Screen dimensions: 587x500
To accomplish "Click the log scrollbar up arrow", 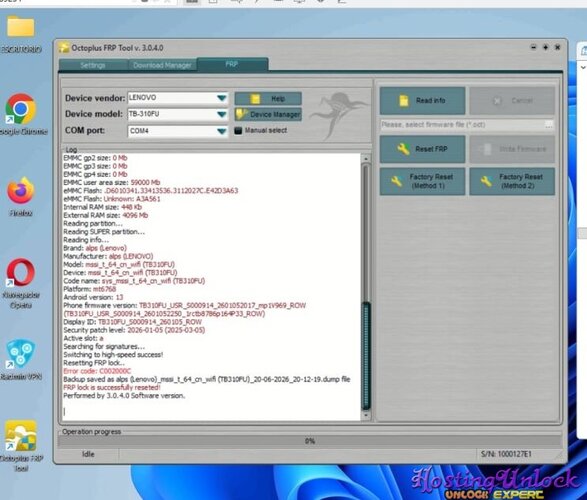I will (x=366, y=159).
